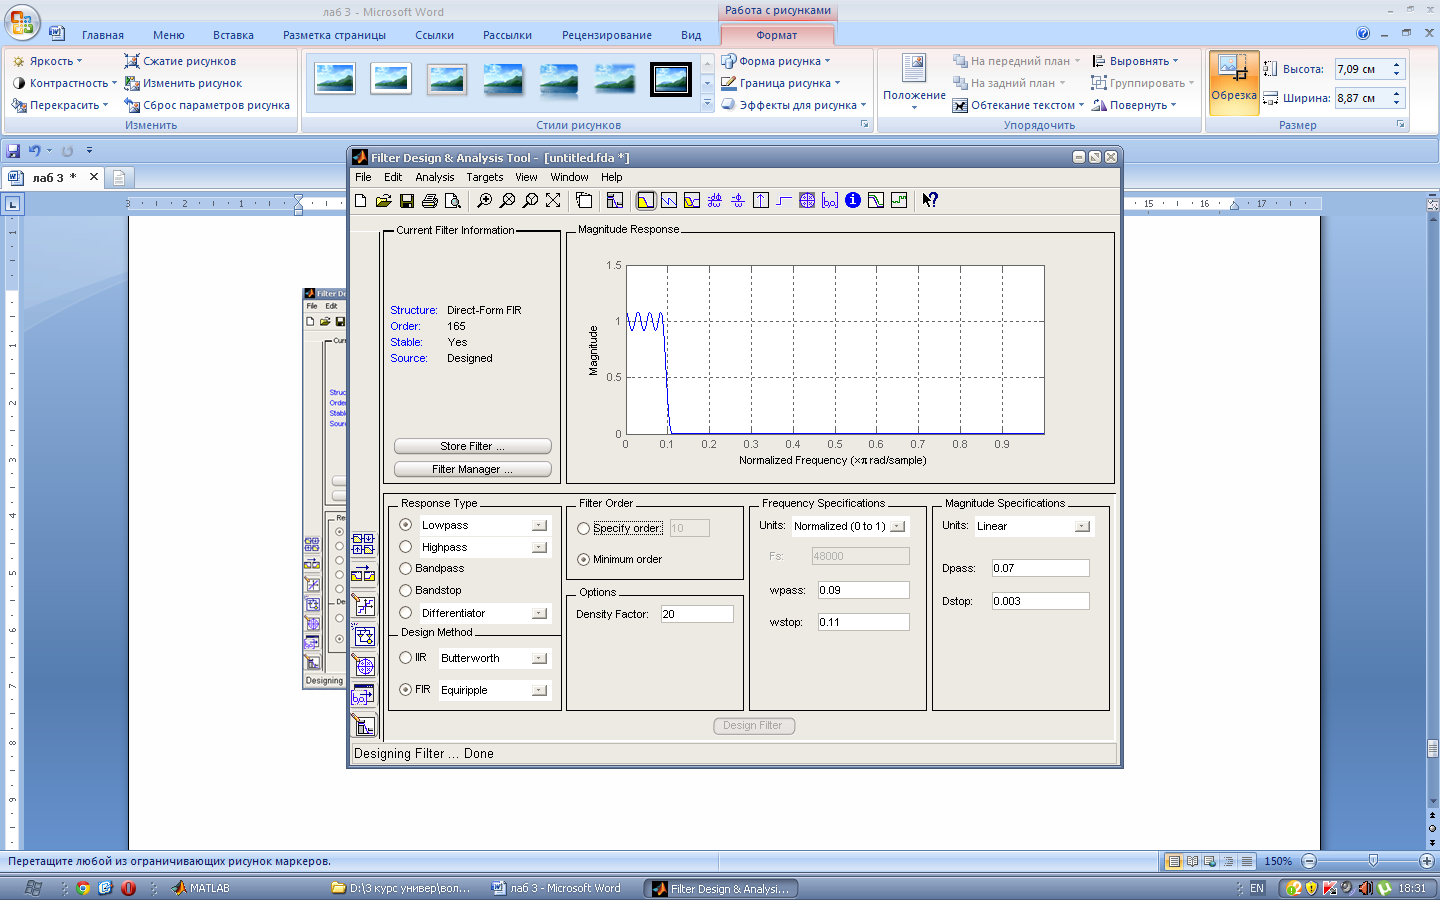Image resolution: width=1440 pixels, height=900 pixels.
Task: Select Differentiator response type
Action: pyautogui.click(x=406, y=613)
